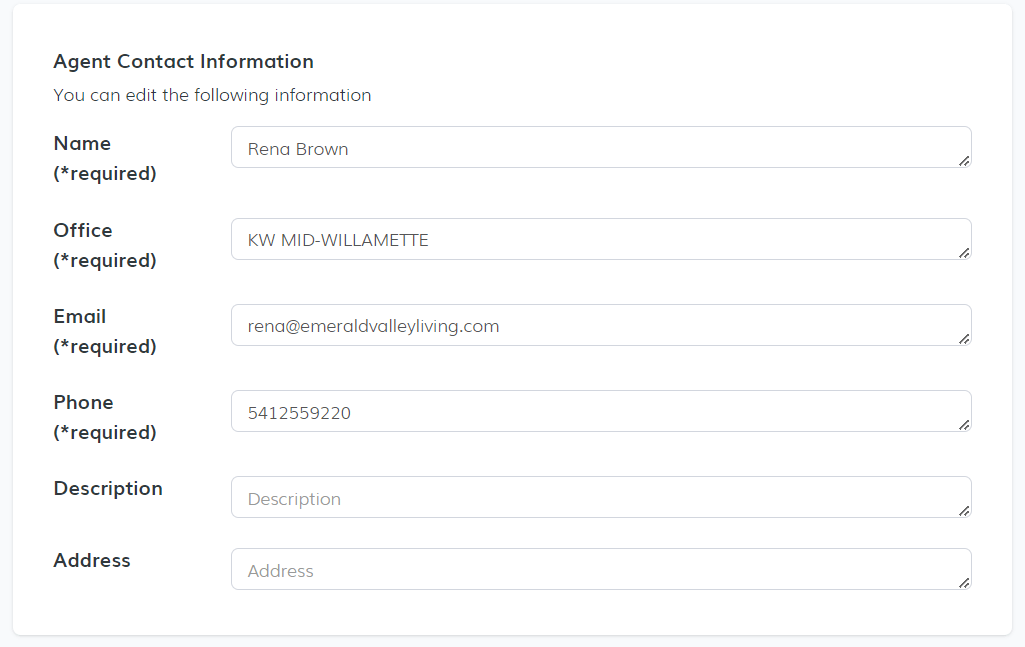Click the "Name (*required)" label

pos(105,158)
